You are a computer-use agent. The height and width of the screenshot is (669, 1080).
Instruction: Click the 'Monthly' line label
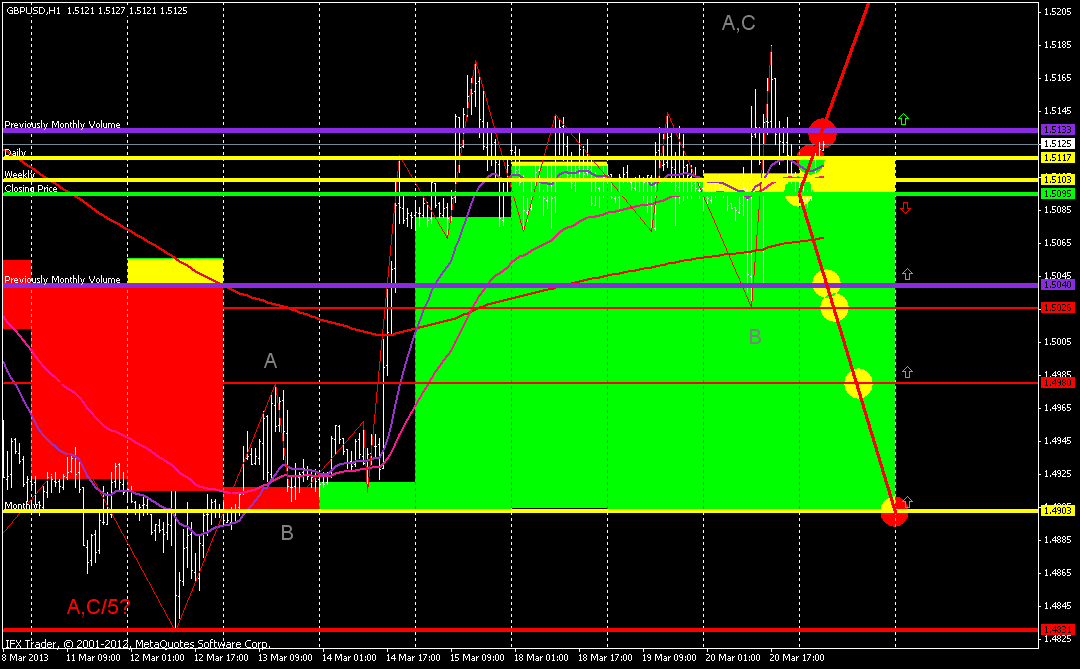pos(22,506)
